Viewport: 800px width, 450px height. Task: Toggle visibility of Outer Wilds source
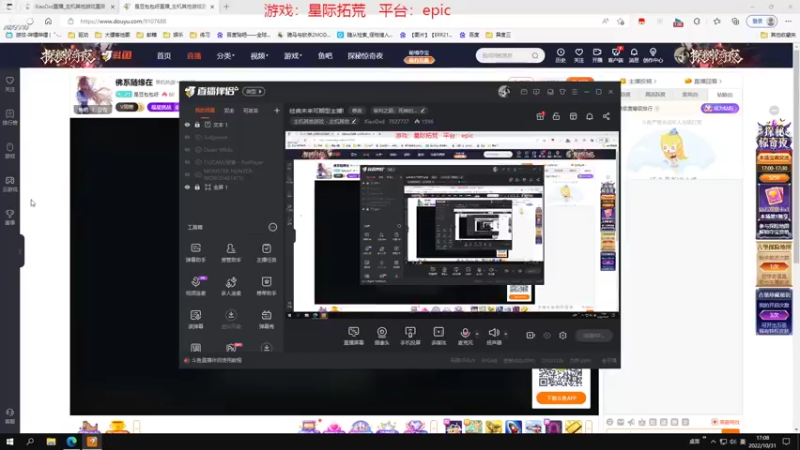pyautogui.click(x=187, y=149)
